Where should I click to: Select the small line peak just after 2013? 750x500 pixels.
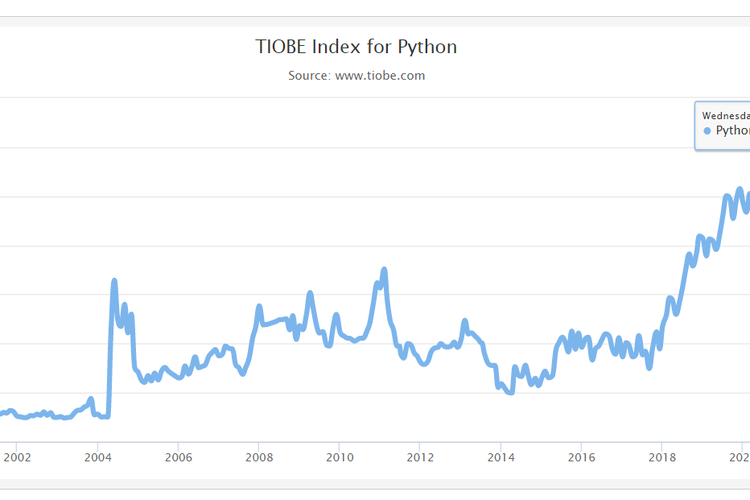coord(464,322)
